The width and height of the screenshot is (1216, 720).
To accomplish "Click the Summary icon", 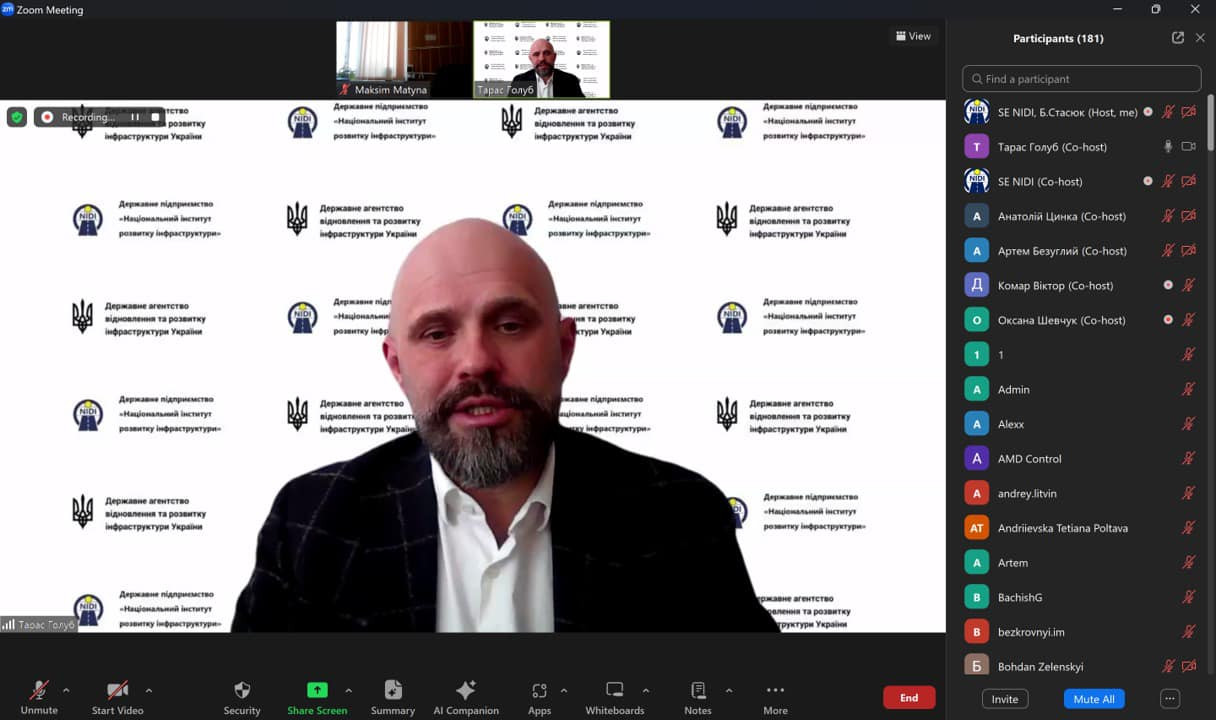I will pos(393,691).
